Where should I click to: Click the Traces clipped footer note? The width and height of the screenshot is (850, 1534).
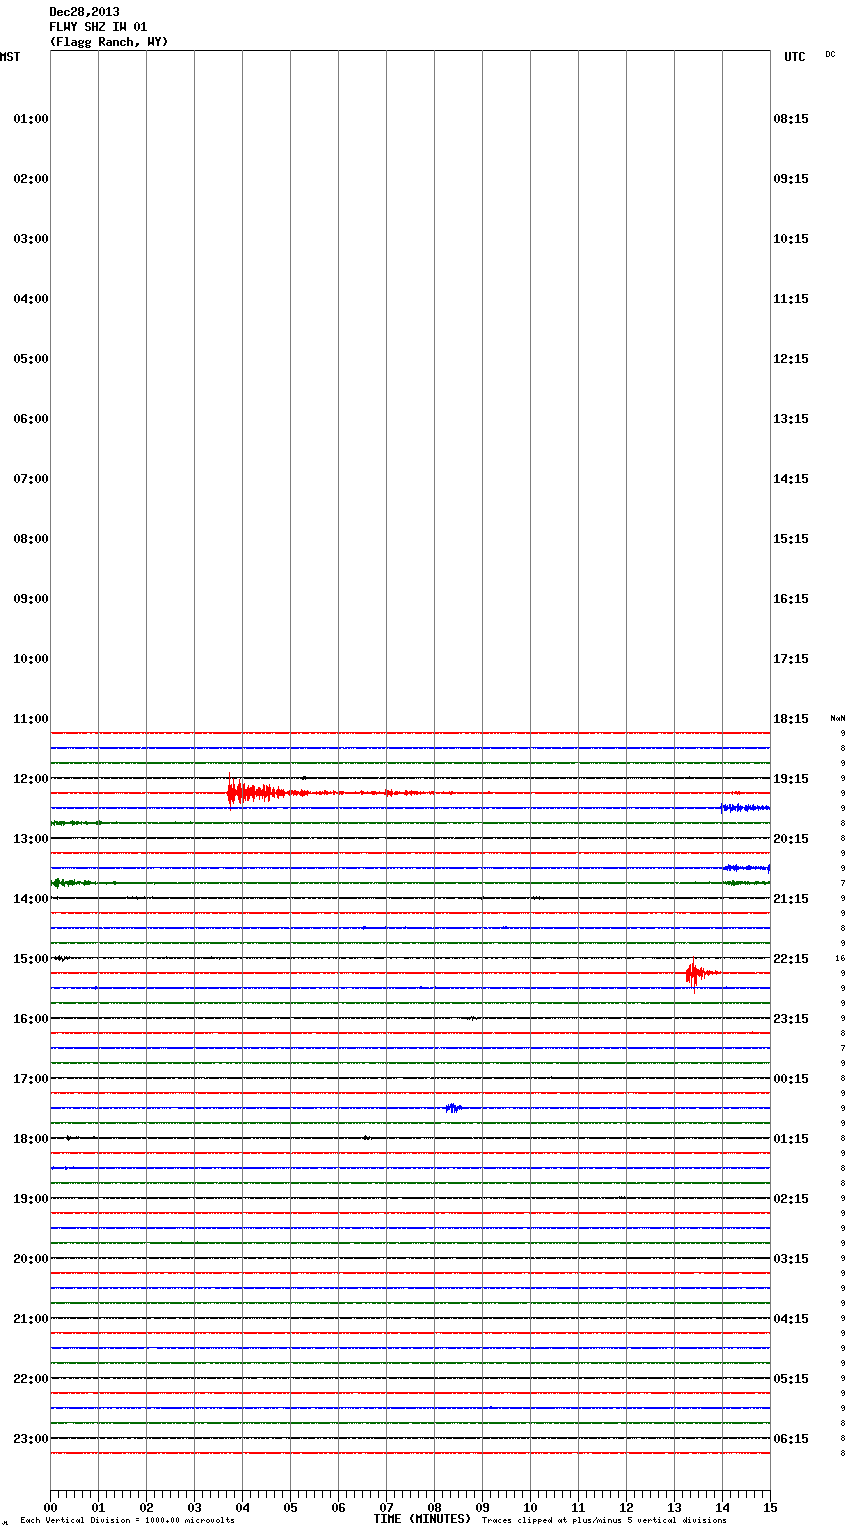604,1521
